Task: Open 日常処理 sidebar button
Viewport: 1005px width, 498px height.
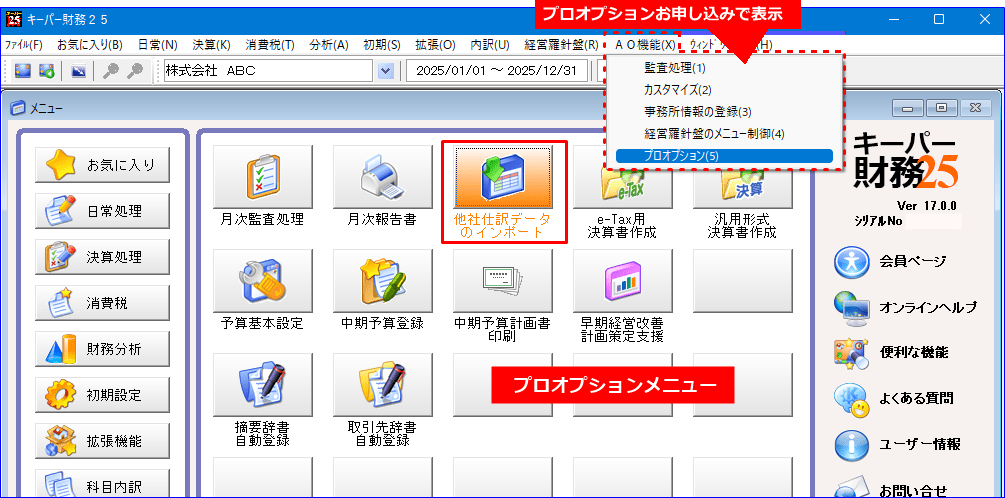Action: click(x=102, y=211)
